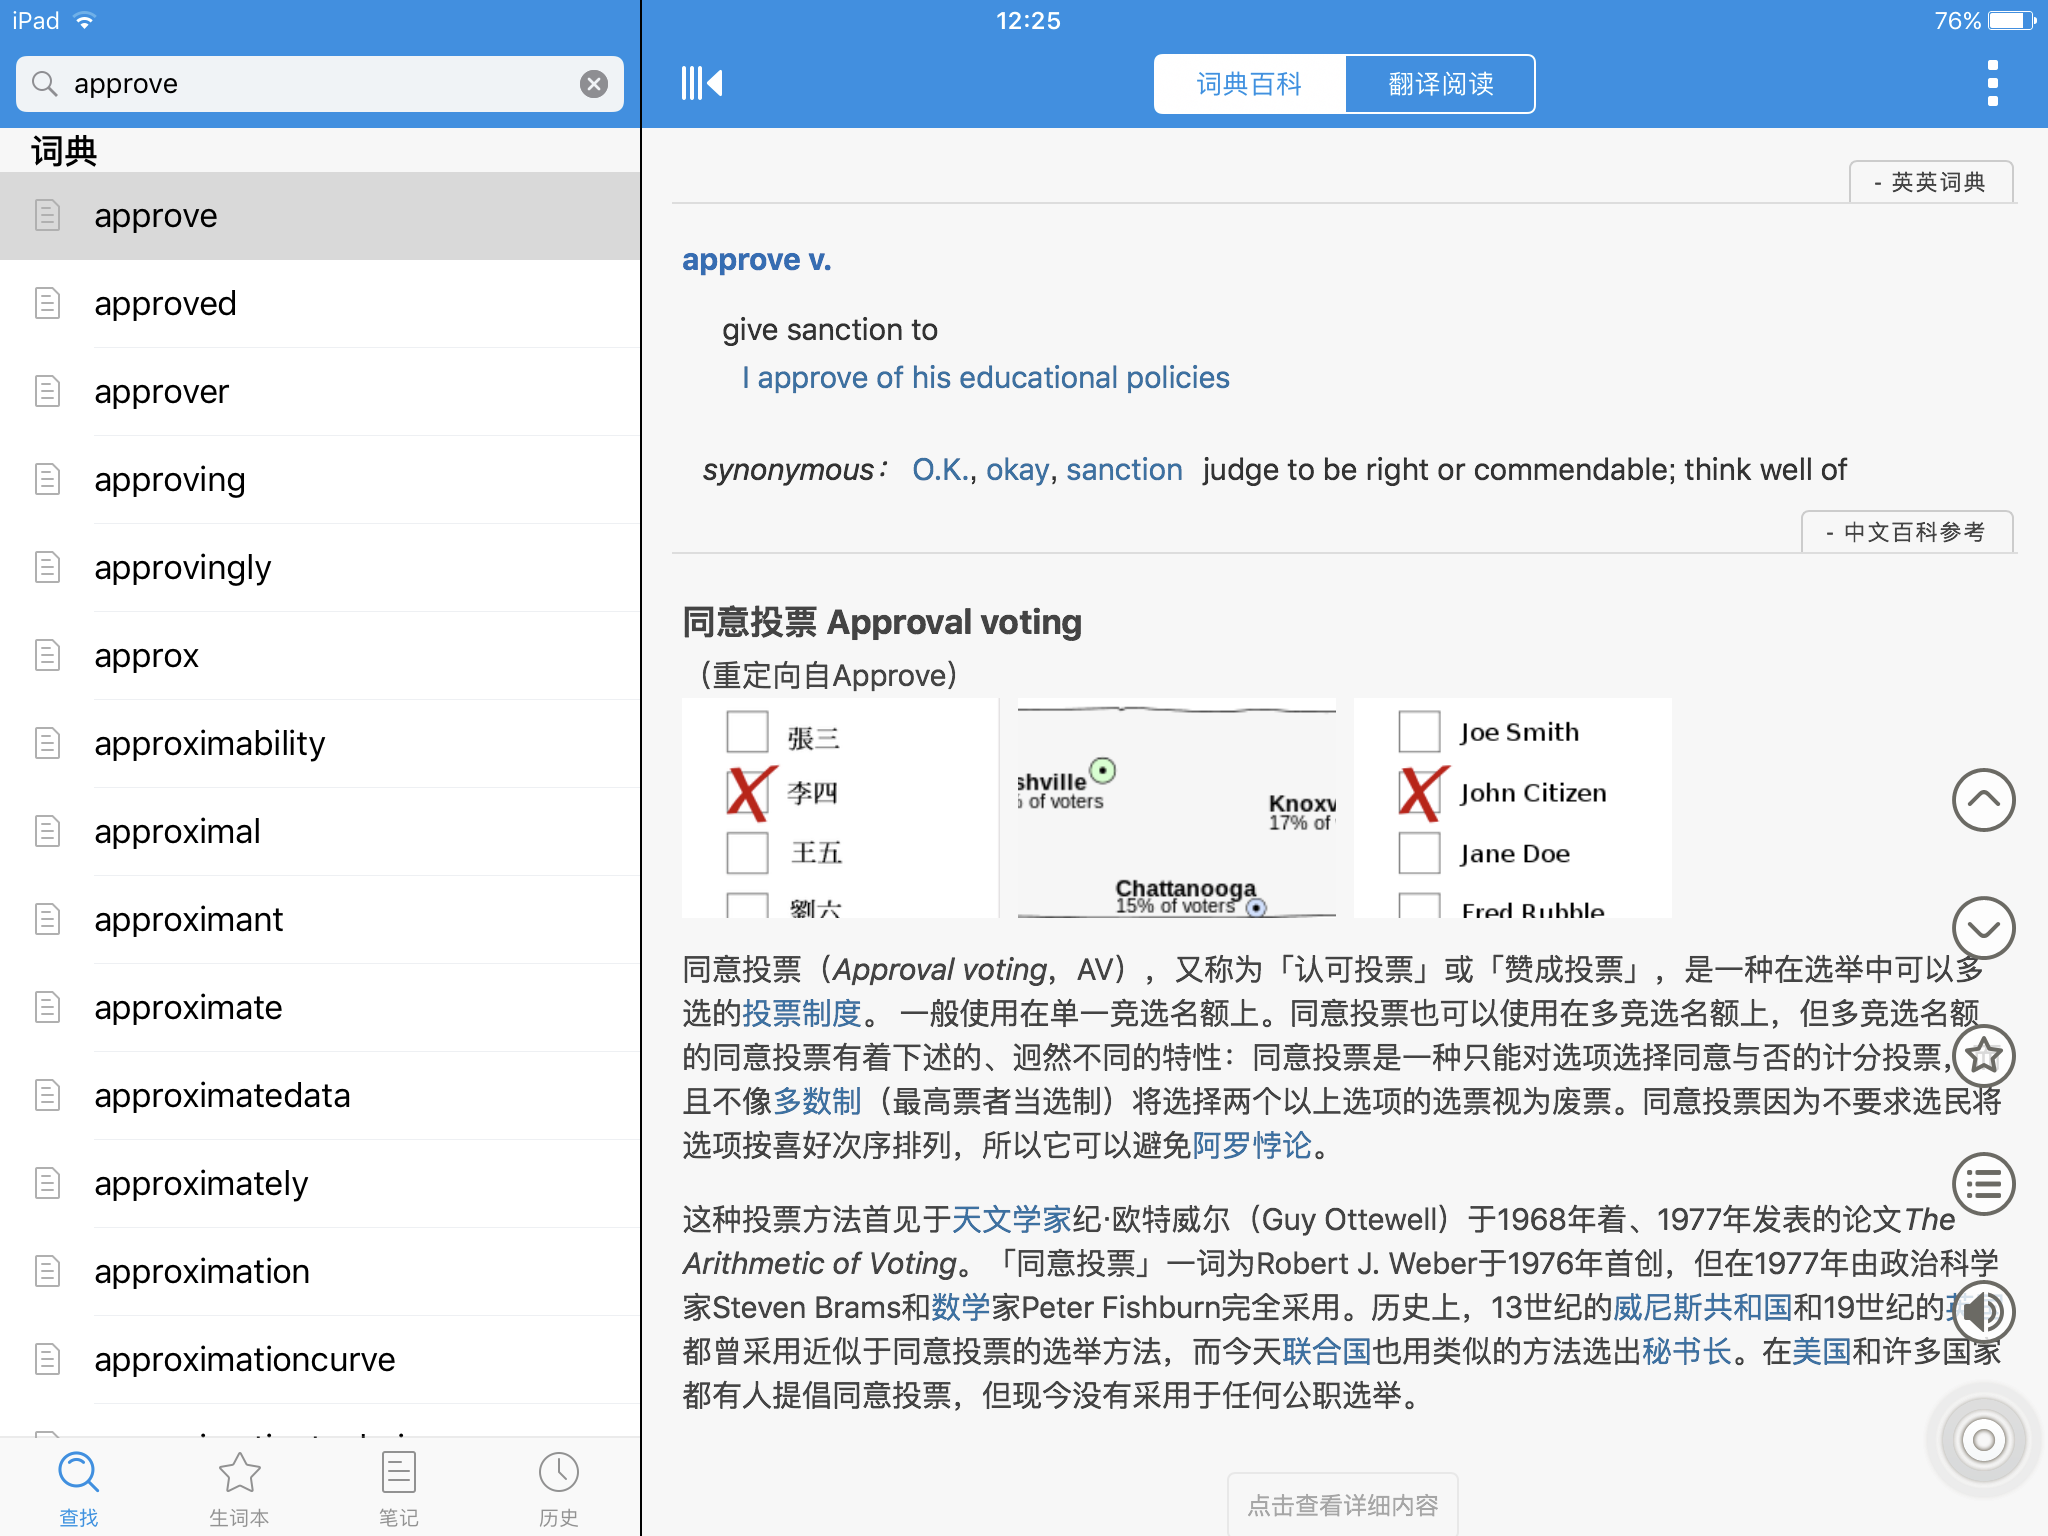Switch to 翻译阅读 tab

(1440, 84)
